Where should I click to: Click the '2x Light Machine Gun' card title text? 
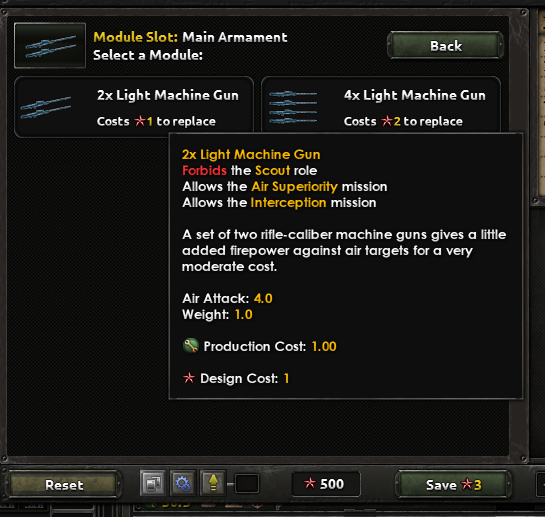[x=168, y=95]
